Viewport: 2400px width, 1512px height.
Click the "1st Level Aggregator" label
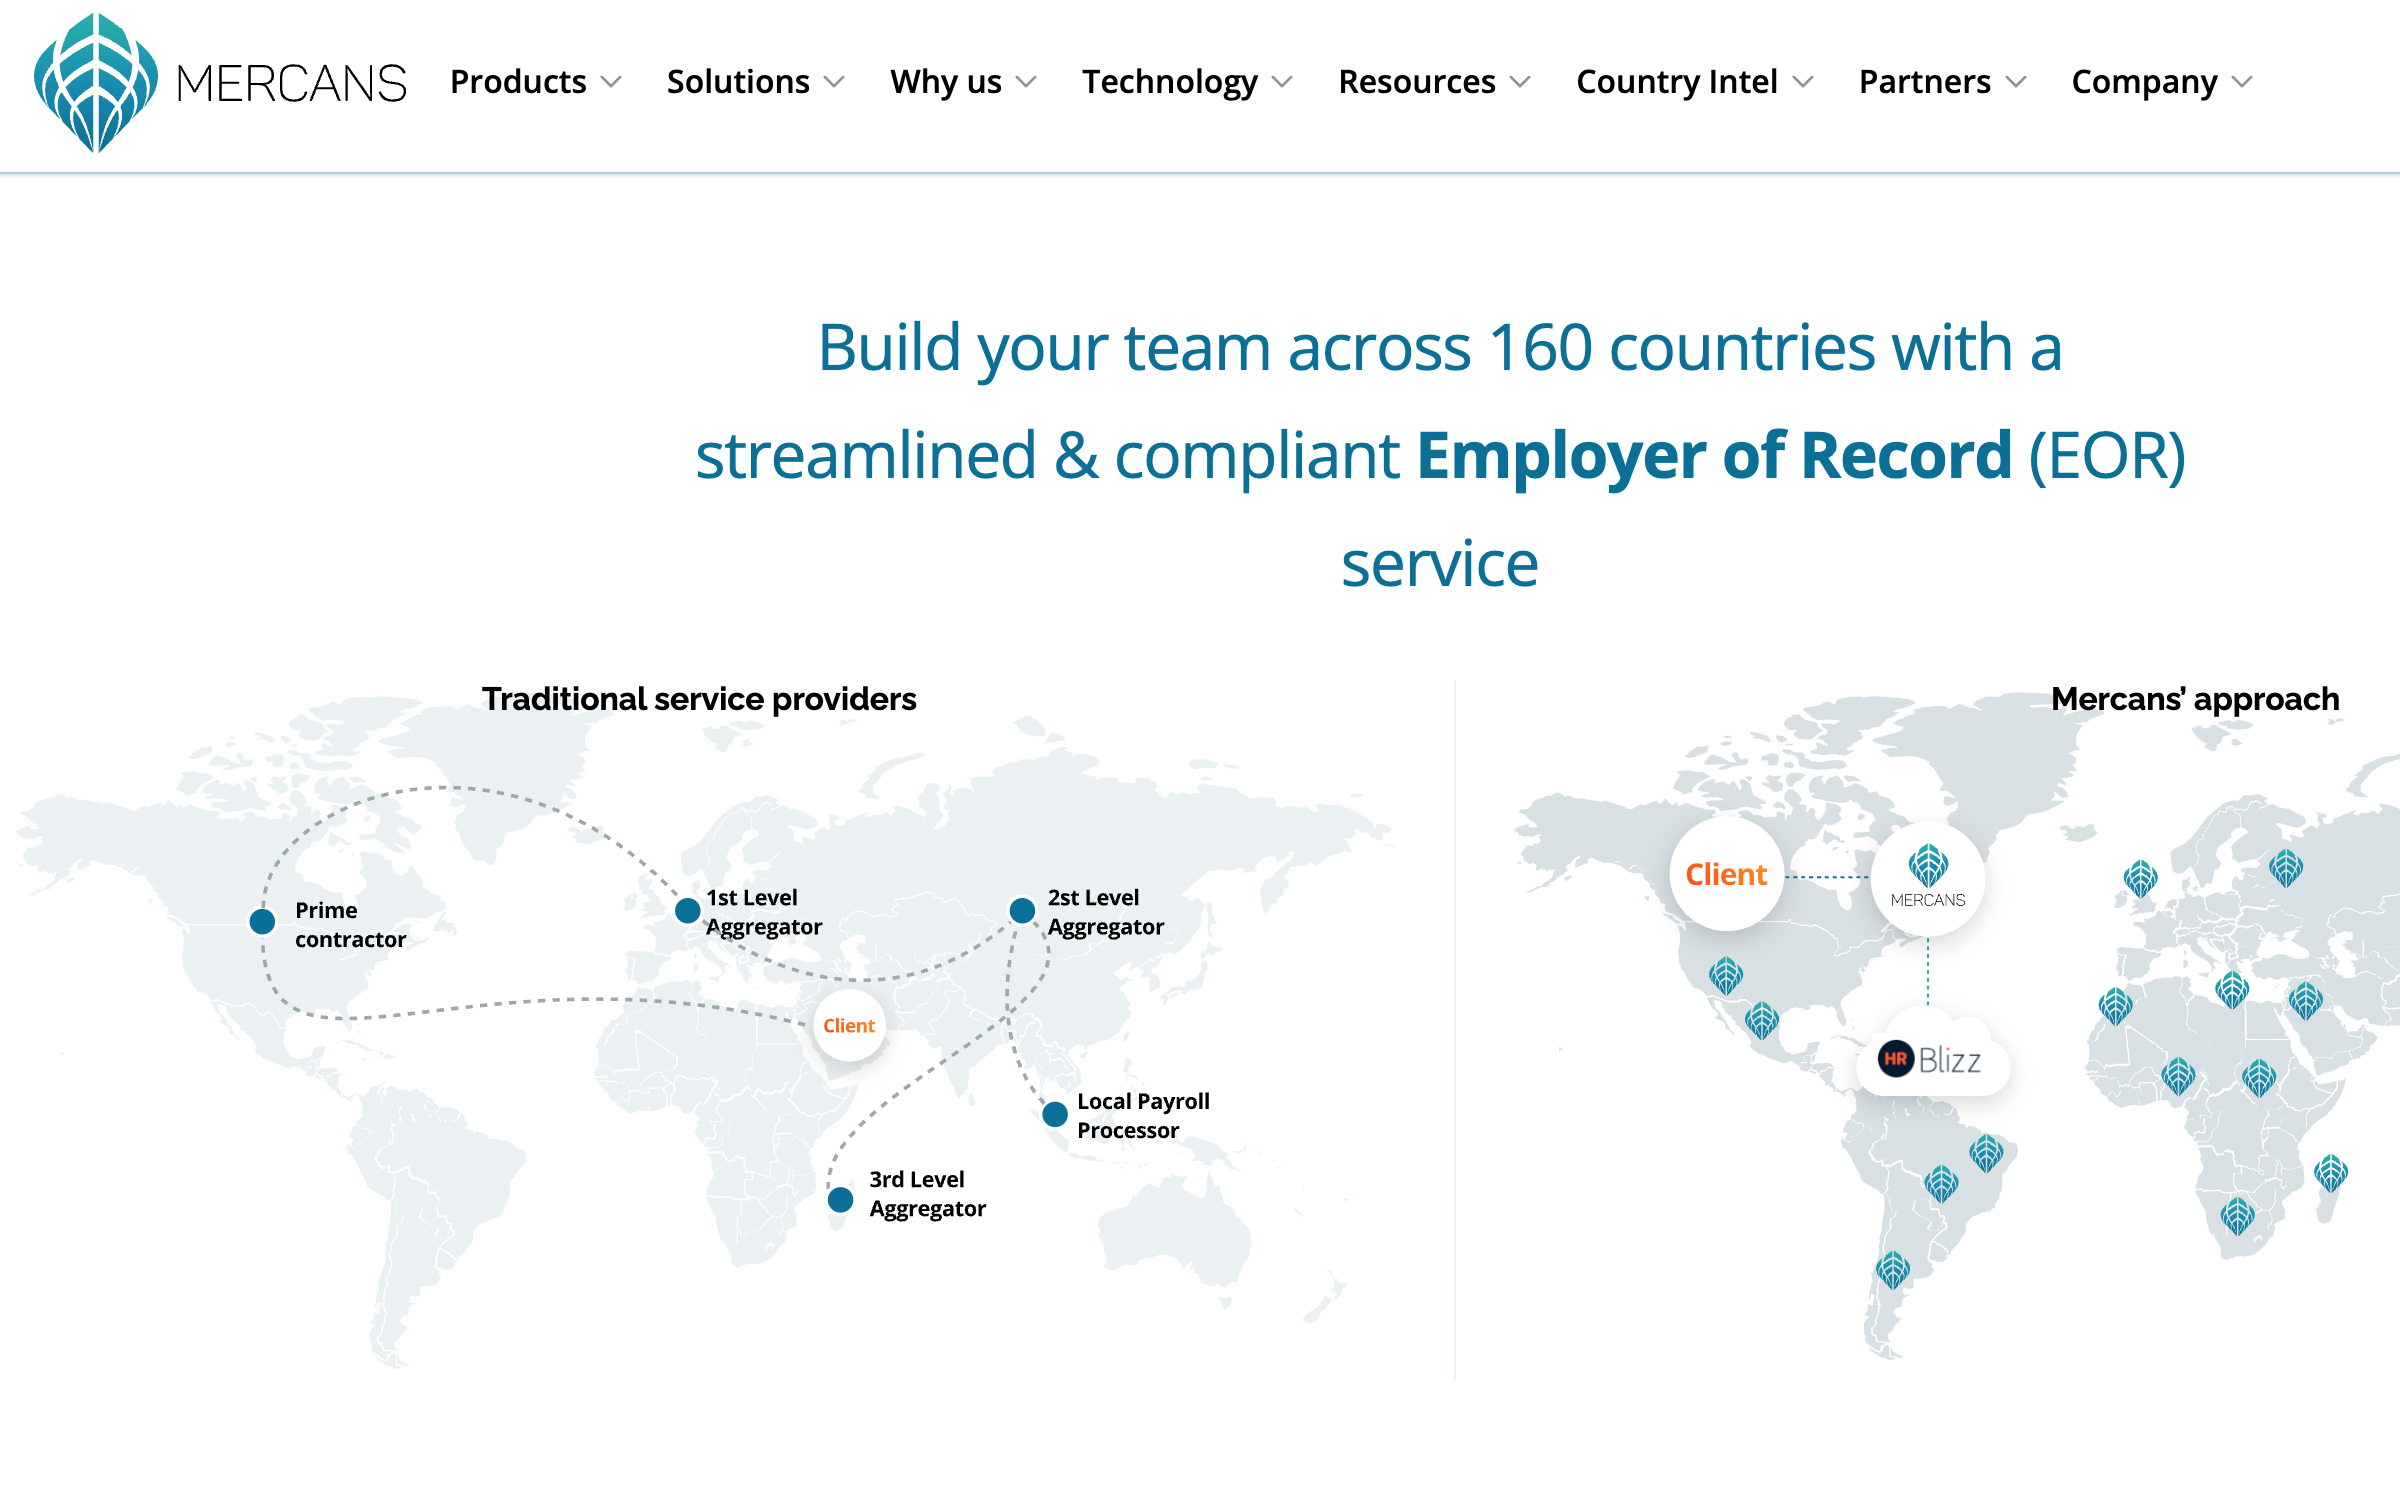point(764,912)
